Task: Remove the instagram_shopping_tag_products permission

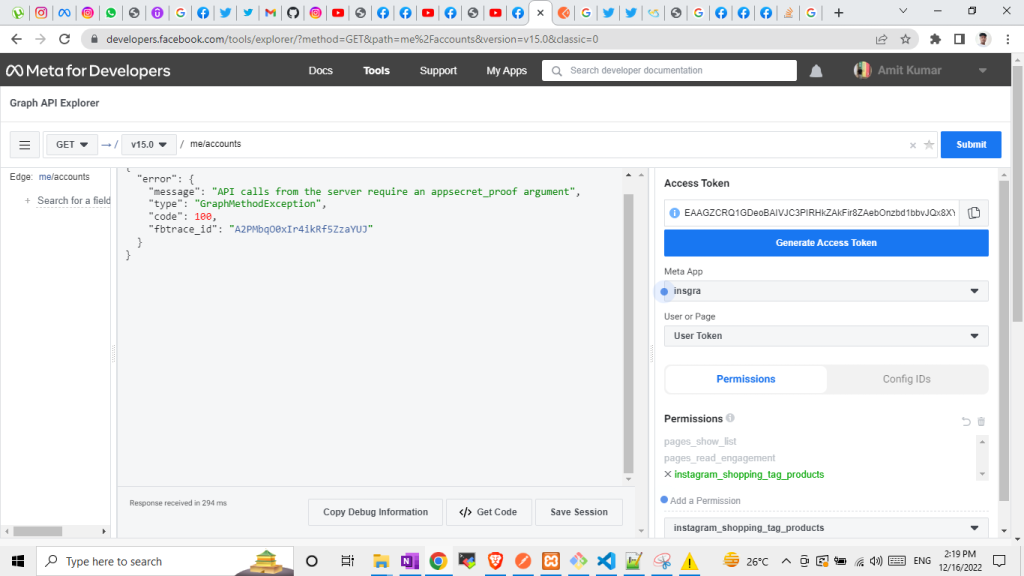Action: click(x=668, y=474)
